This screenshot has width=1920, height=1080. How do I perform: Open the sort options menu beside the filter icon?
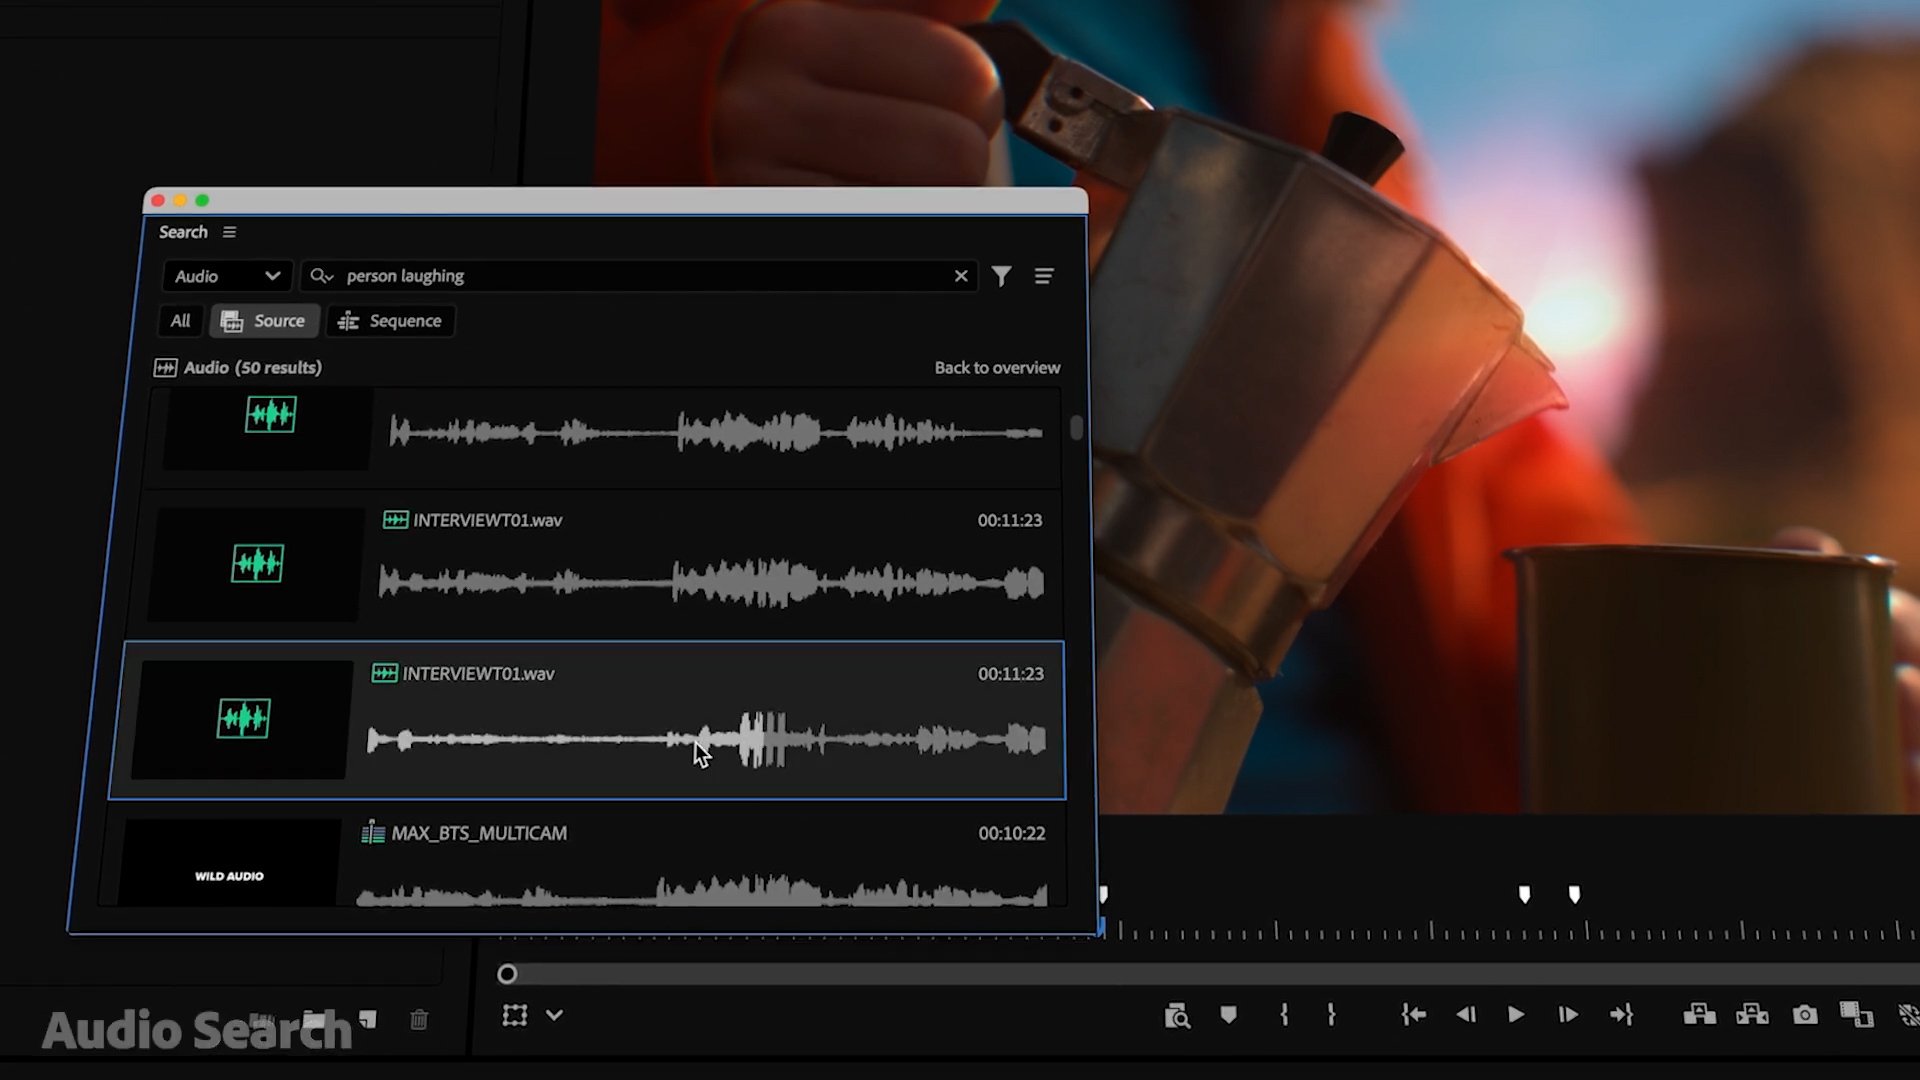pyautogui.click(x=1044, y=276)
